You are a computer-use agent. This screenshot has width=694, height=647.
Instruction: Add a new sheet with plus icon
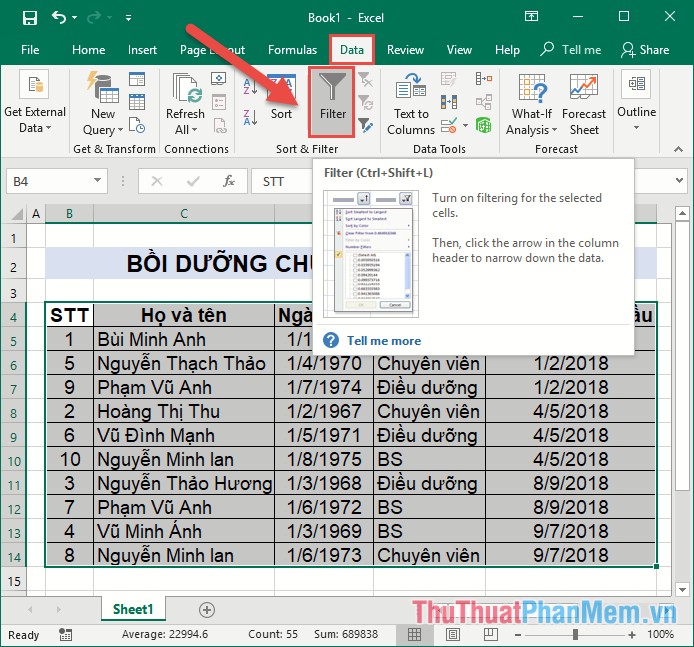click(x=207, y=610)
